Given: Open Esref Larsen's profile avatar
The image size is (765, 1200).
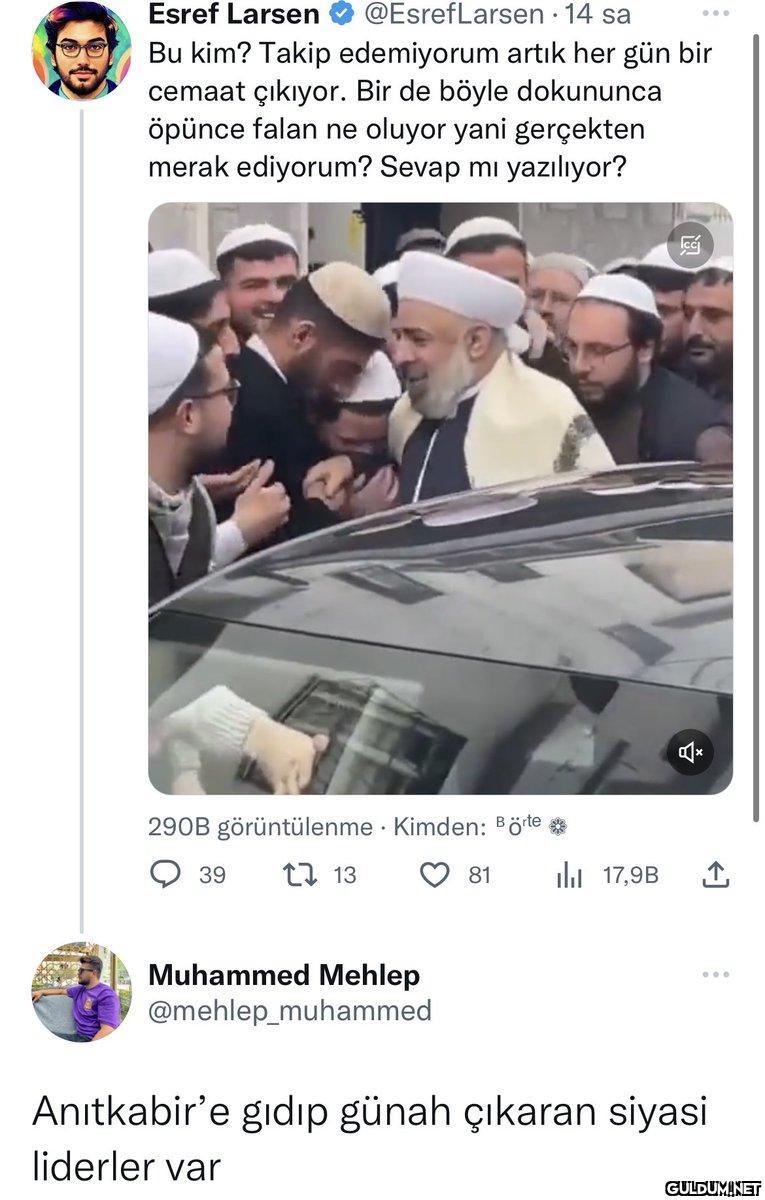Looking at the screenshot, I should pyautogui.click(x=81, y=50).
